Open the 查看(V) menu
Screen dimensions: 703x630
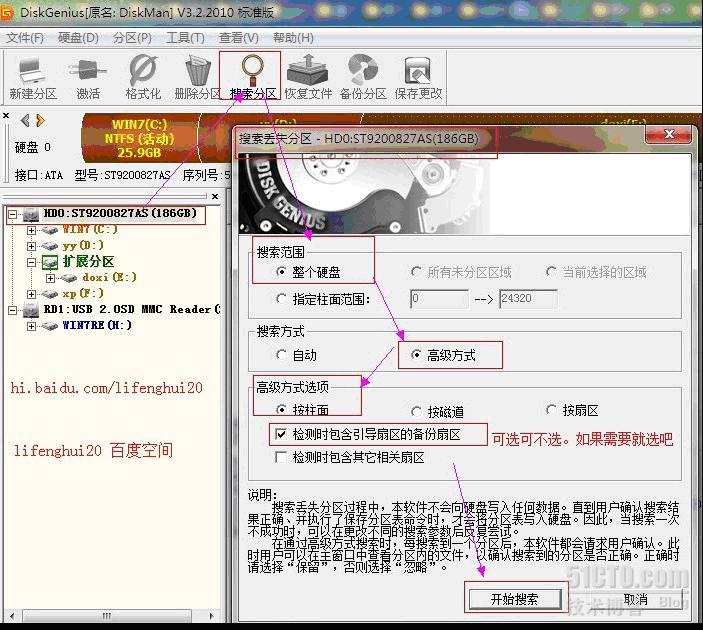239,38
